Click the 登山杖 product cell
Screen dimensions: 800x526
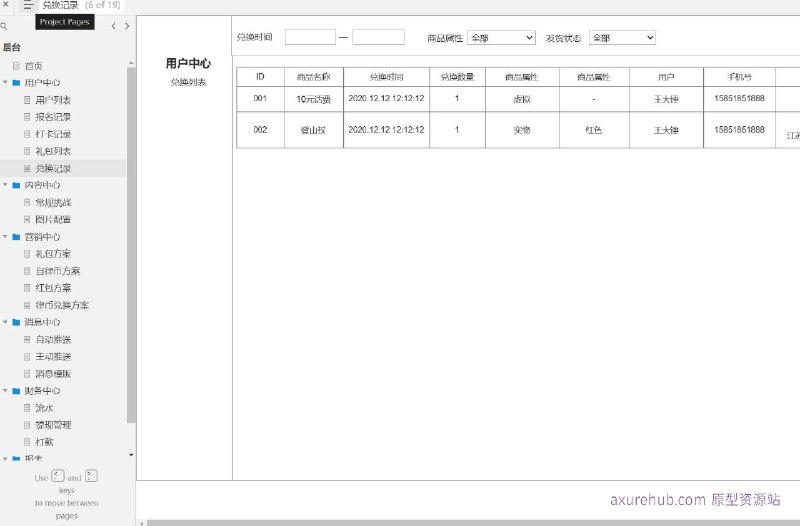pyautogui.click(x=314, y=131)
